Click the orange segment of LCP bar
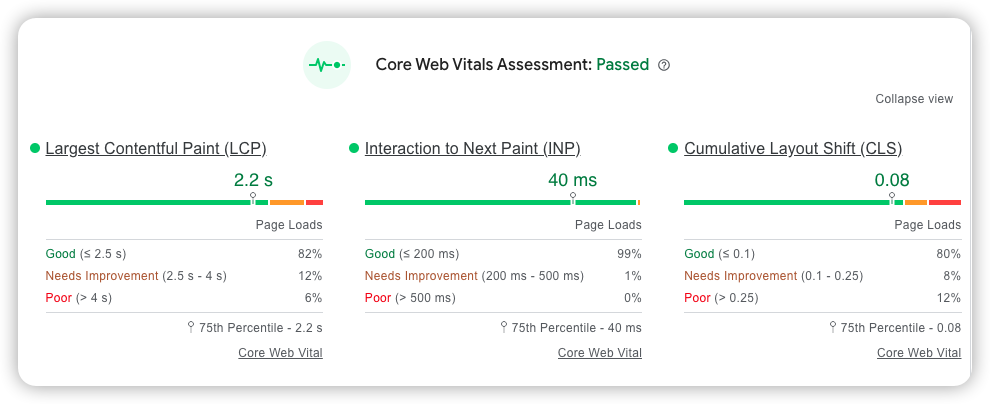 click(287, 203)
